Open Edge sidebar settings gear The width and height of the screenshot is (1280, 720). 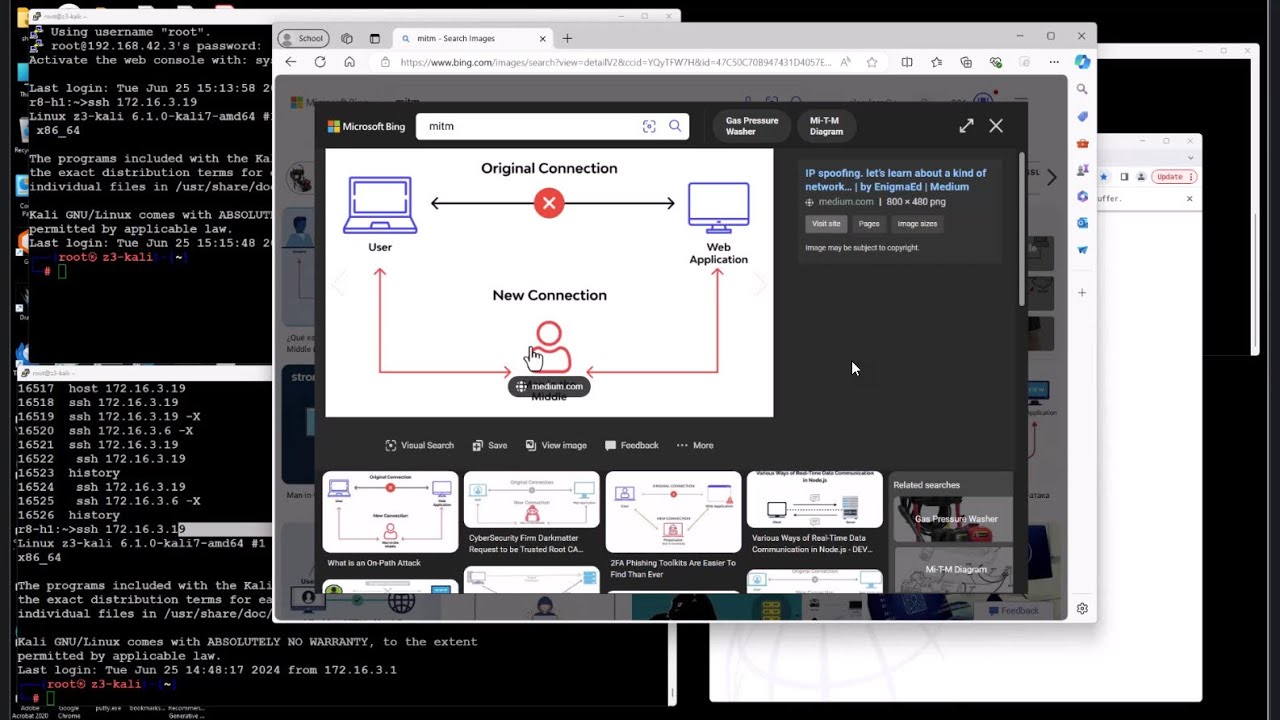pos(1082,608)
